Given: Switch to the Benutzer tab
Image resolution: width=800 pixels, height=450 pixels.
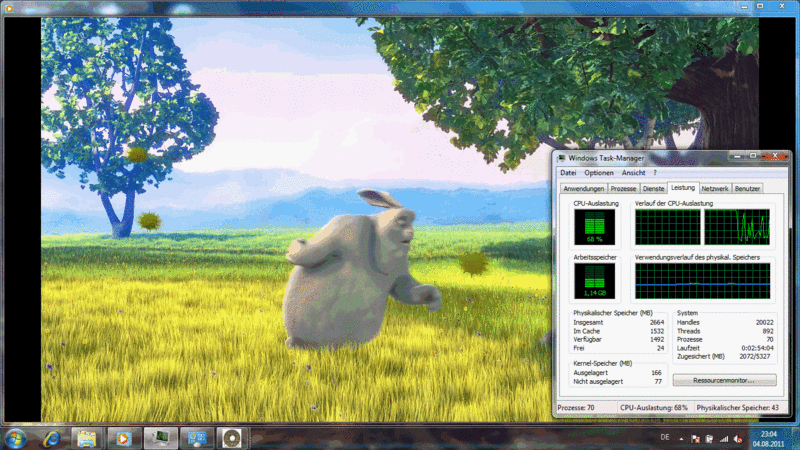Looking at the screenshot, I should [747, 189].
